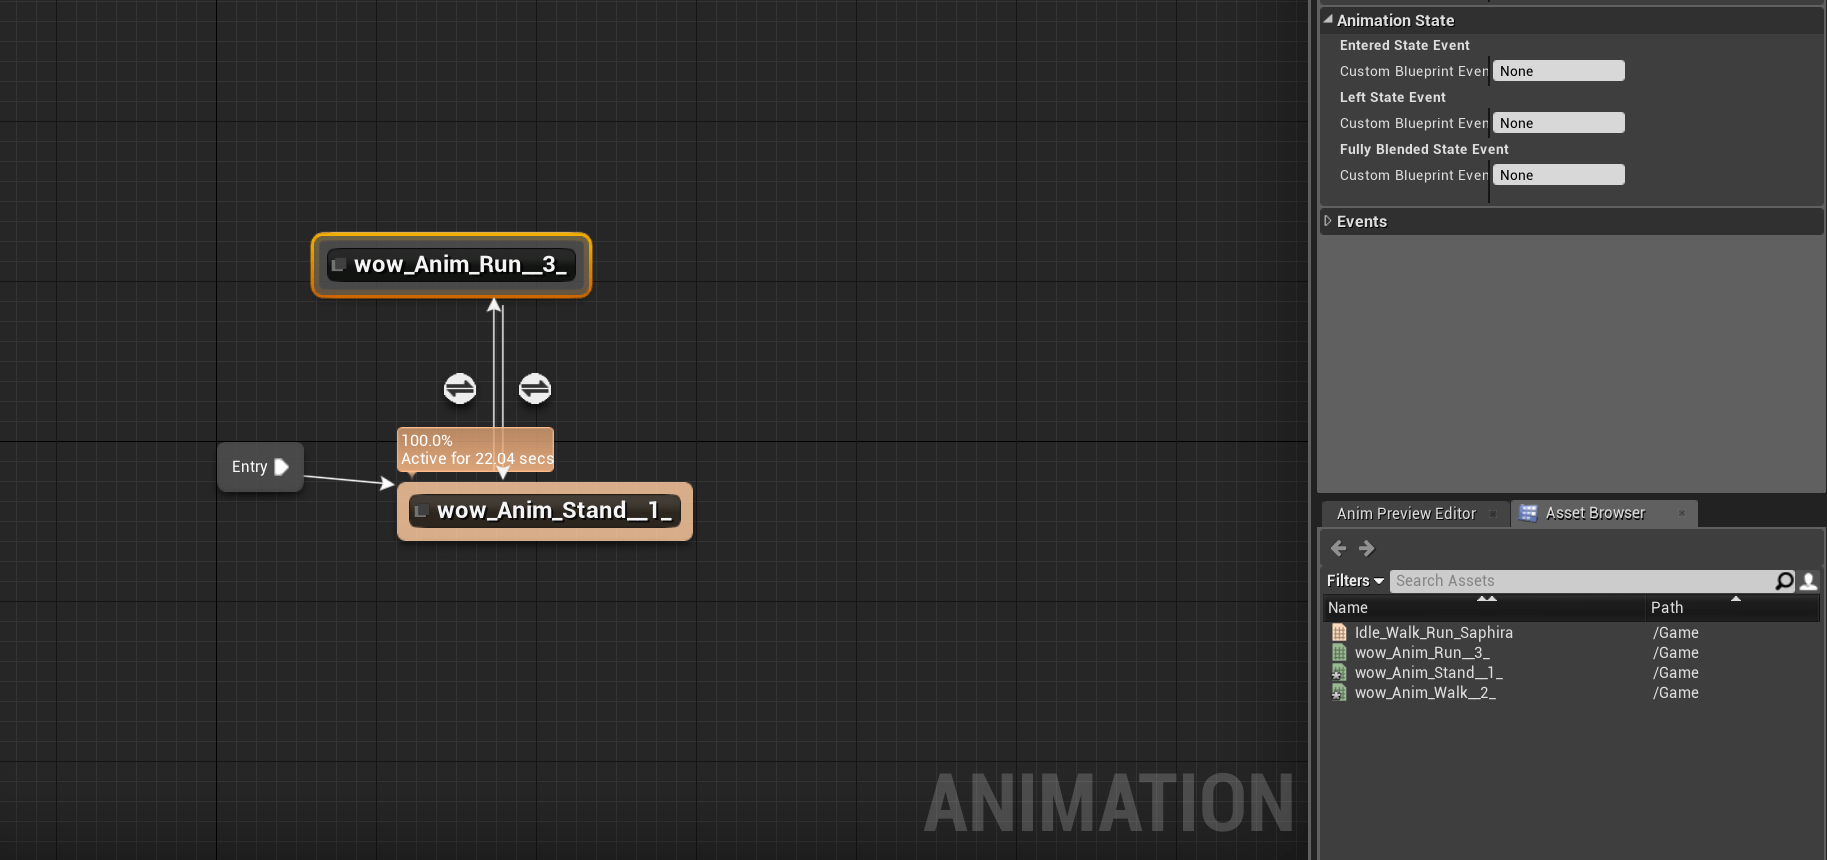Click the /Game path of Idle_Walk_Run_Saphira
This screenshot has height=860, width=1827.
[1675, 633]
